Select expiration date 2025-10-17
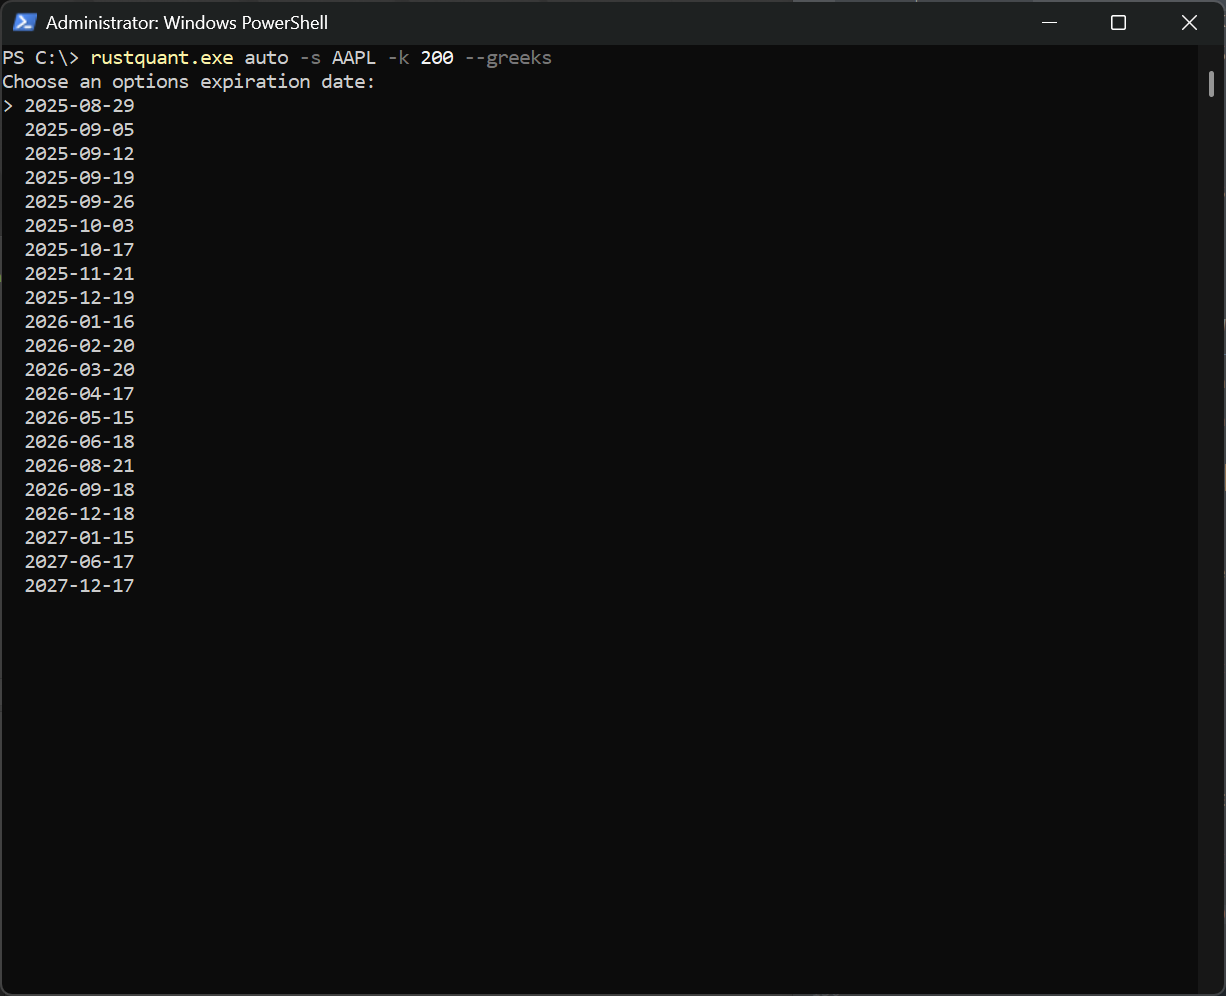Image resolution: width=1226 pixels, height=996 pixels. (79, 249)
